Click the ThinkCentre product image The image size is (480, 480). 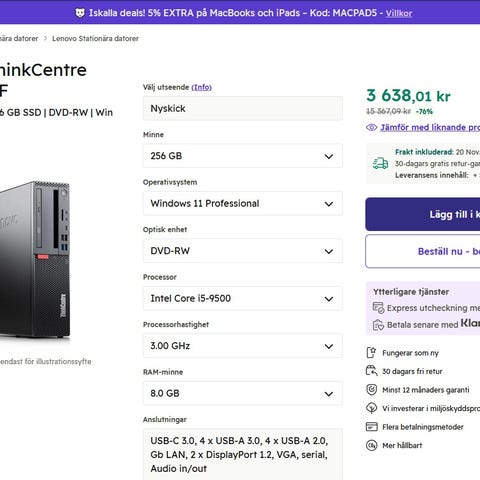coord(35,259)
